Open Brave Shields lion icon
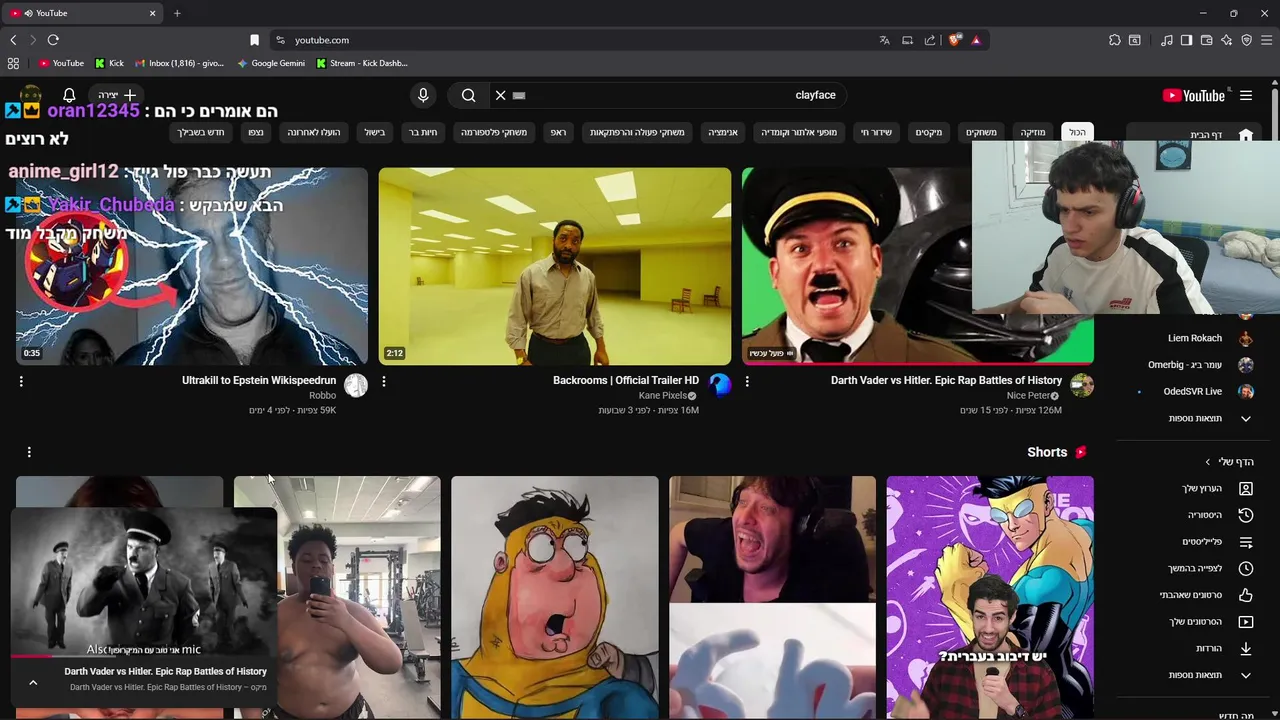 pyautogui.click(x=955, y=40)
